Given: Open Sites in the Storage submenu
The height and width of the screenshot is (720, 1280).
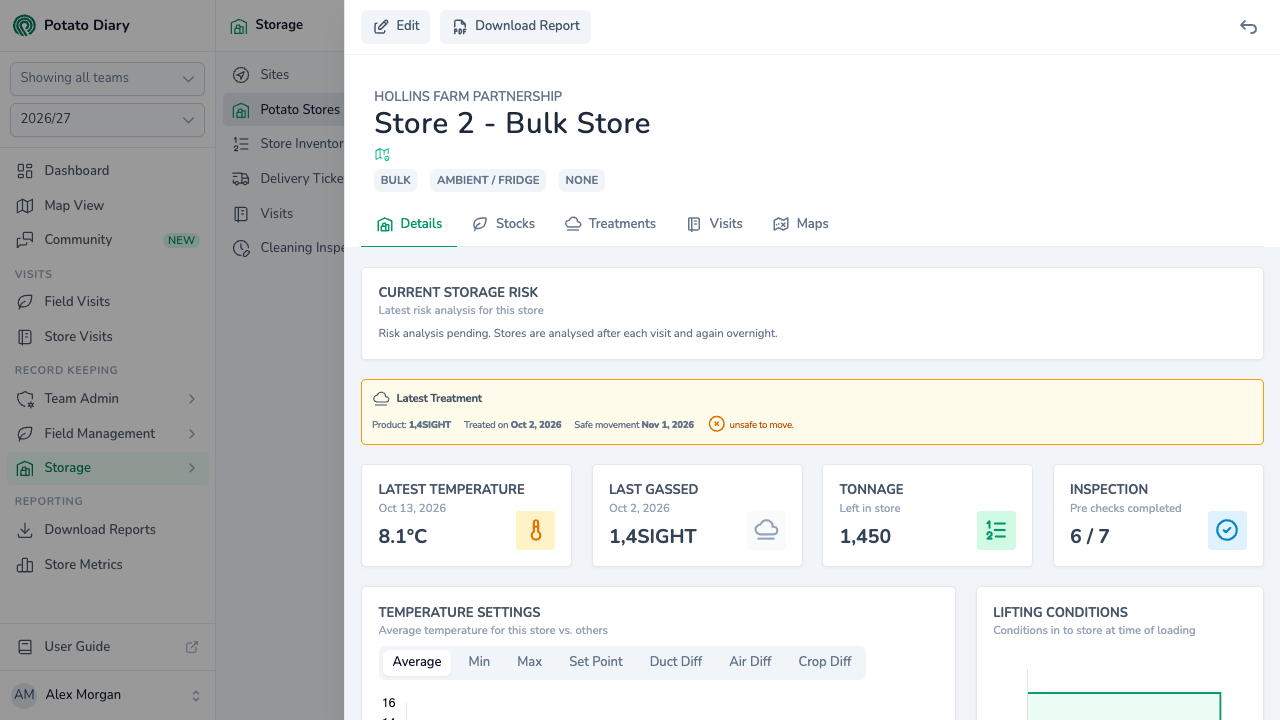Looking at the screenshot, I should [x=284, y=75].
